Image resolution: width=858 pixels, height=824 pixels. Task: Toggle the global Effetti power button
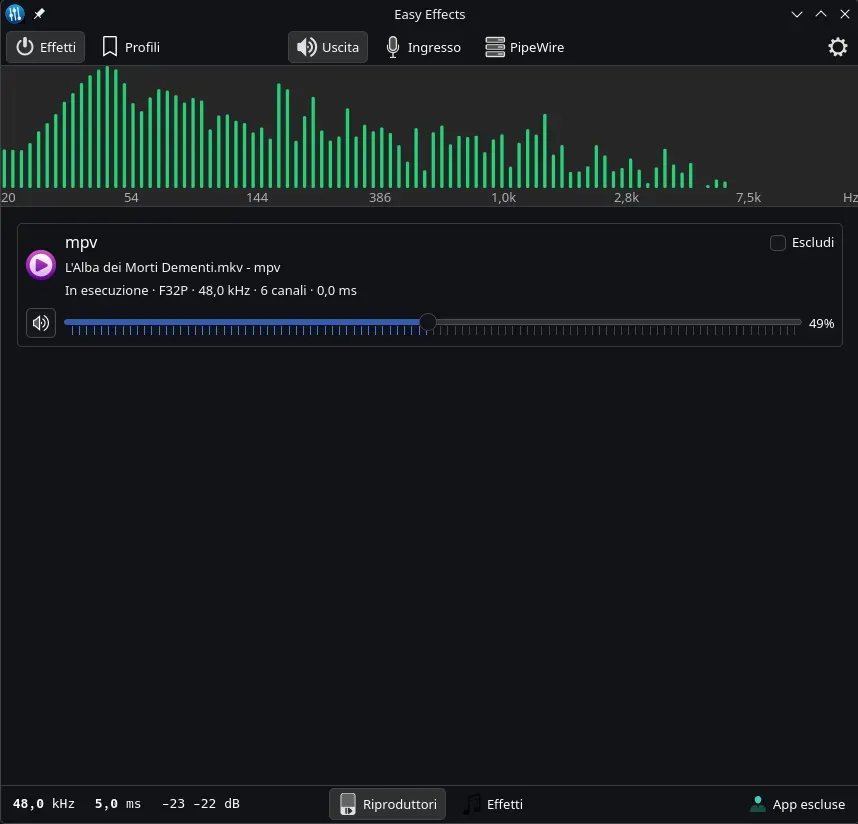pyautogui.click(x=46, y=47)
